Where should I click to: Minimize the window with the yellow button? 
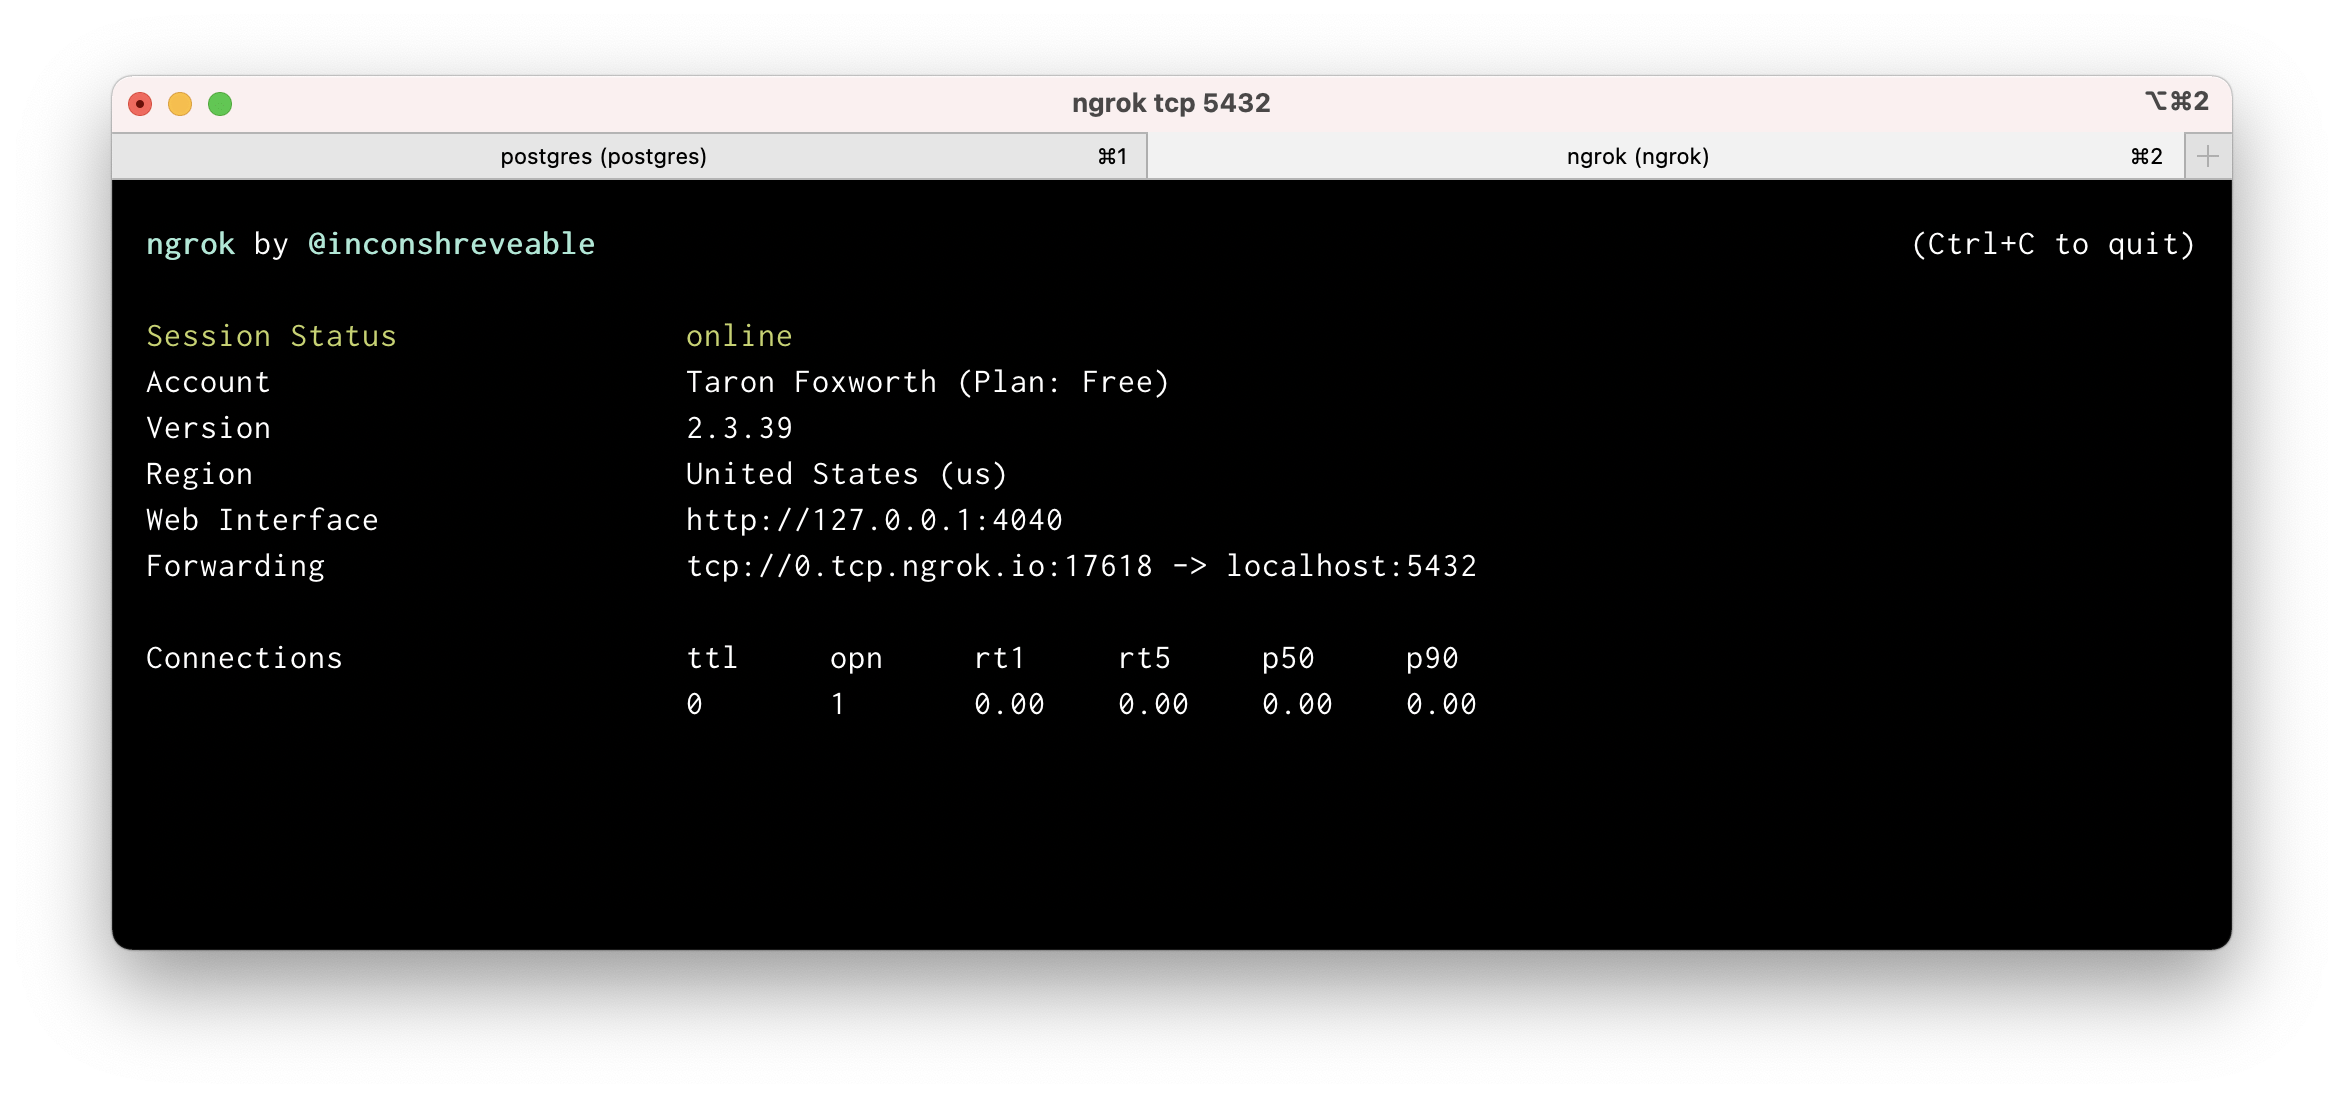180,104
